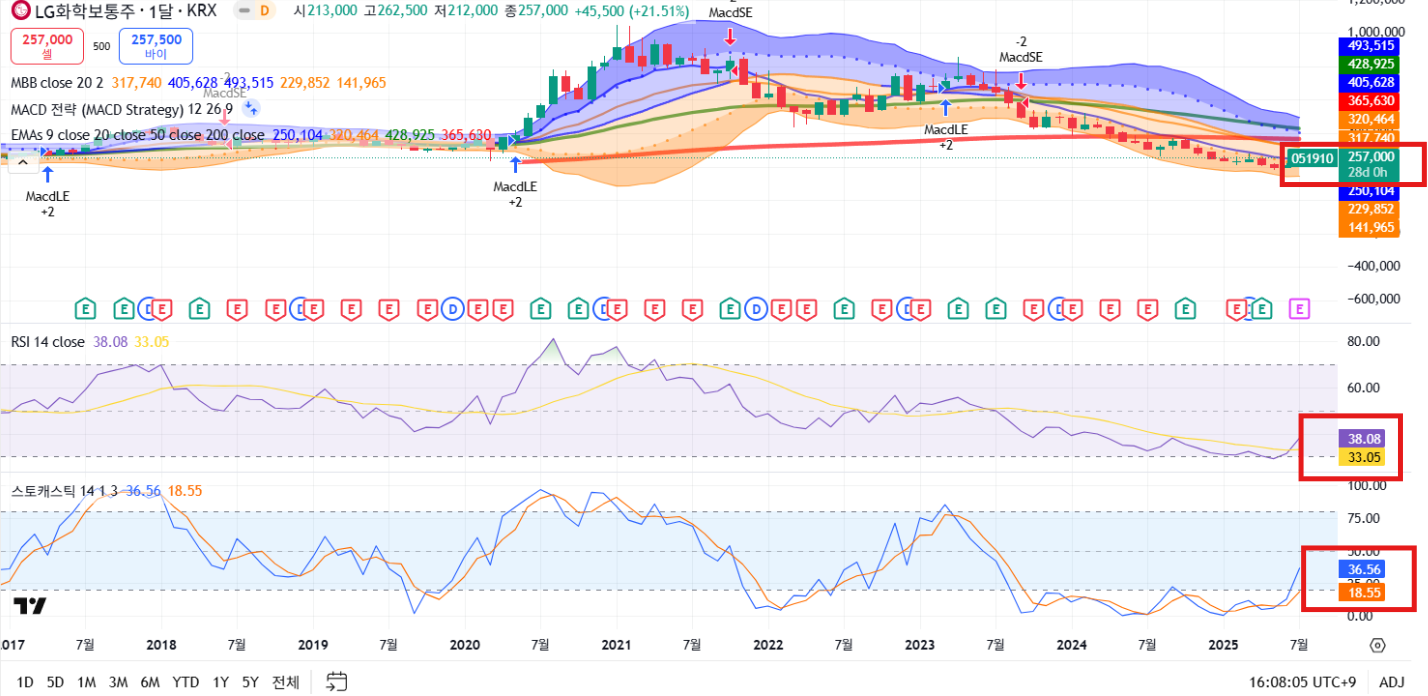The height and width of the screenshot is (696, 1428).
Task: Select the MBB close 20 2 indicator legend
Action: pos(58,83)
